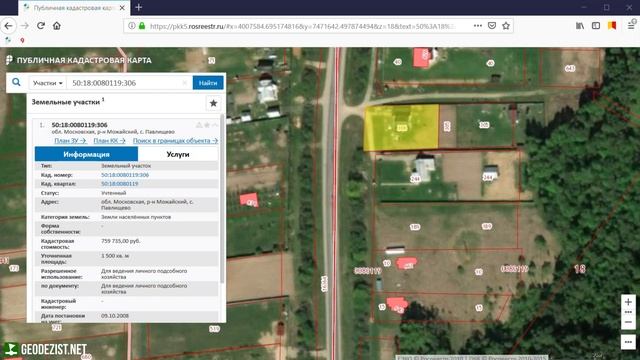
Task: Click the result card star icon for 50:18:0080119:306
Action: tap(207, 125)
